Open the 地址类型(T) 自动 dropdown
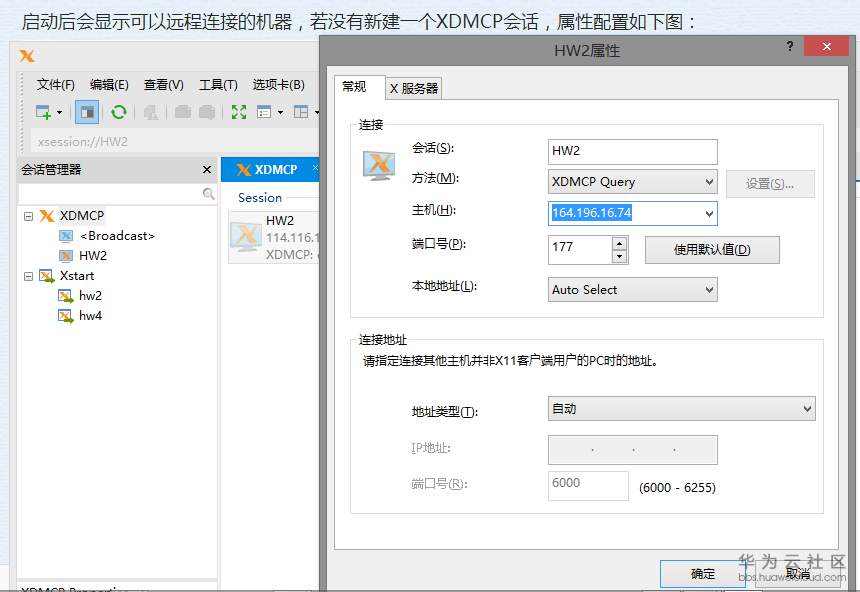Viewport: 860px width, 592px height. point(682,409)
